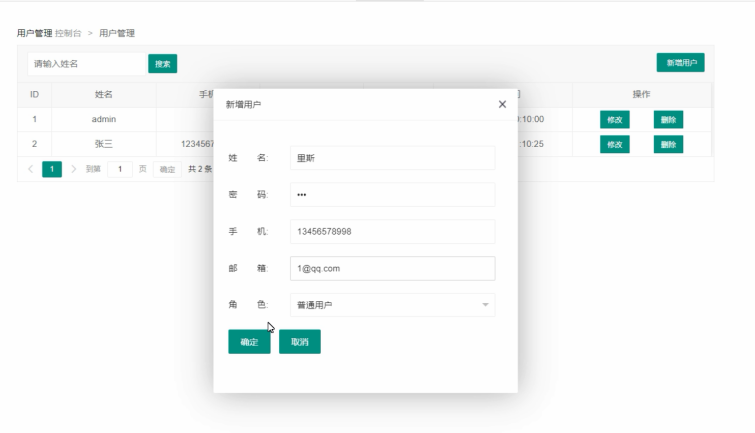Screen dimensions: 755x433
Task: Click the 姓名 column header
Action: tap(104, 94)
